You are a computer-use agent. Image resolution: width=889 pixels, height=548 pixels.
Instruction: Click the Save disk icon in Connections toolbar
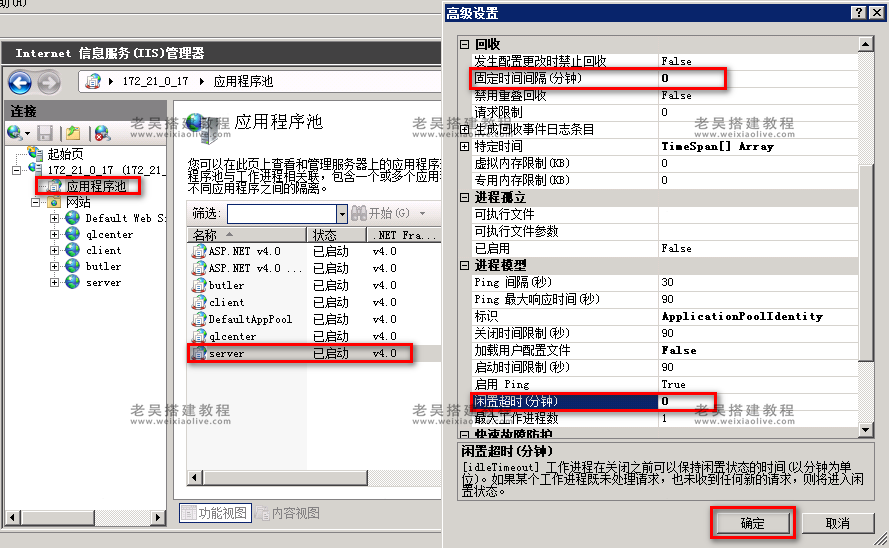tap(45, 133)
